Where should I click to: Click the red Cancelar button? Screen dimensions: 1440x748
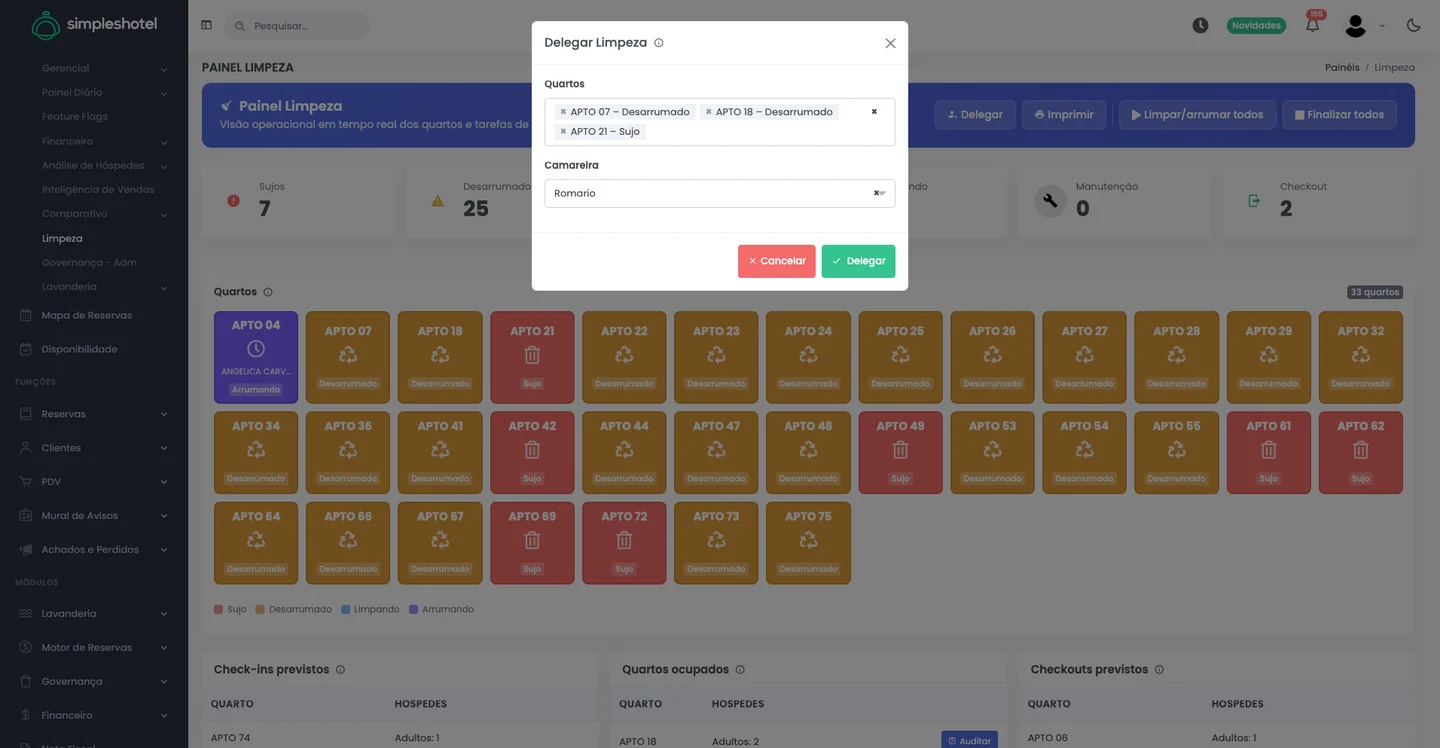777,261
